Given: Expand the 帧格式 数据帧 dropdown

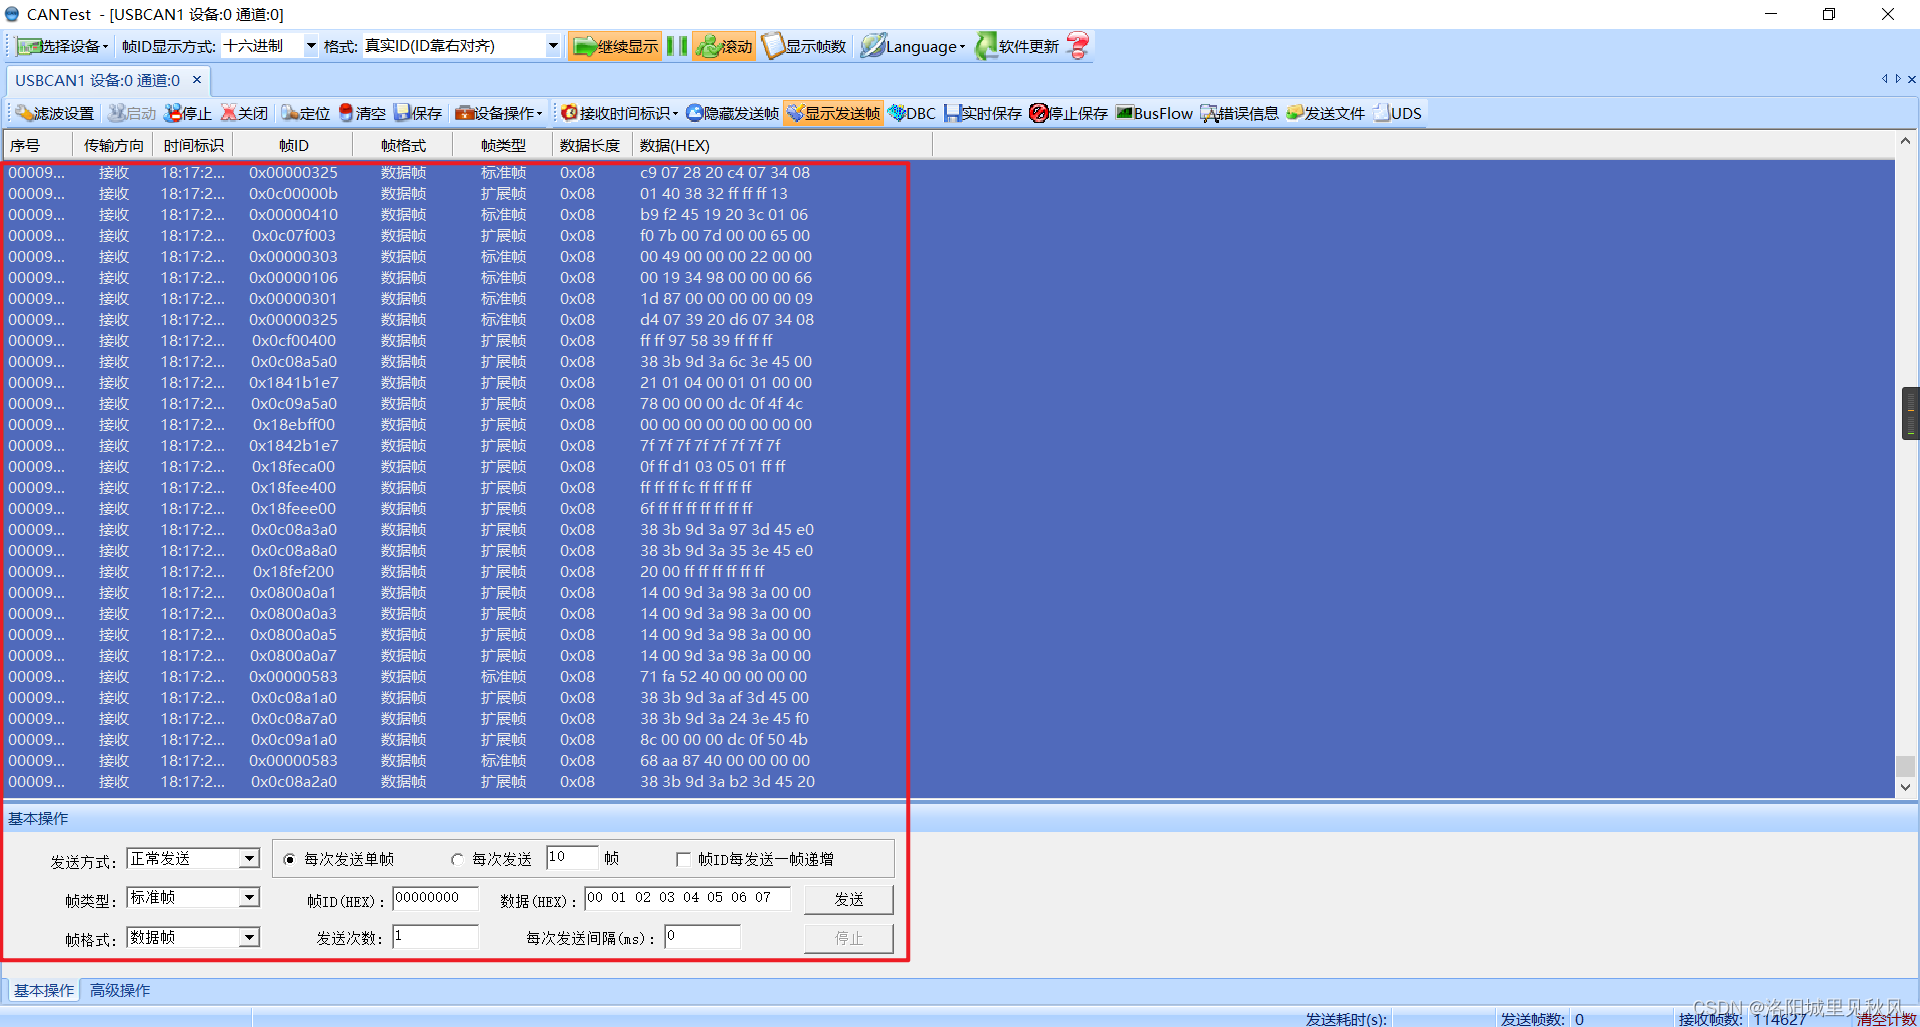Looking at the screenshot, I should [249, 937].
